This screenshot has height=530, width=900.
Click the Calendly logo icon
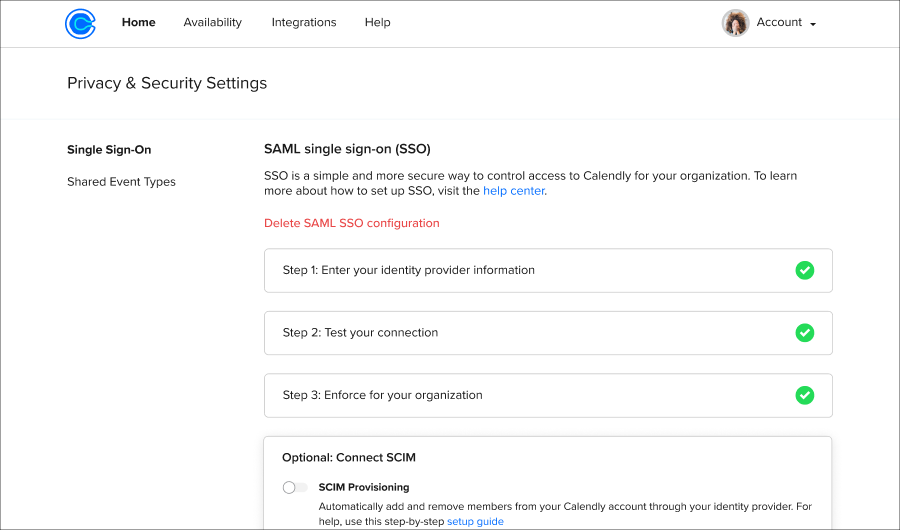[x=80, y=24]
